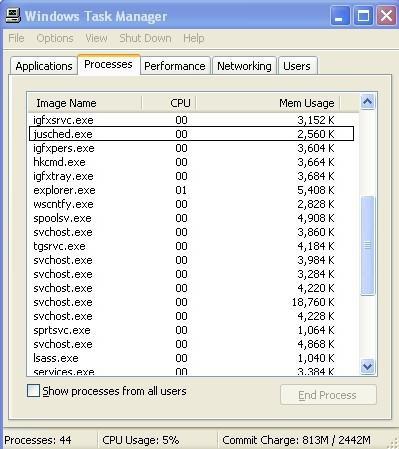Select the lsass.exe process
This screenshot has height=449, width=399.
pos(192,358)
